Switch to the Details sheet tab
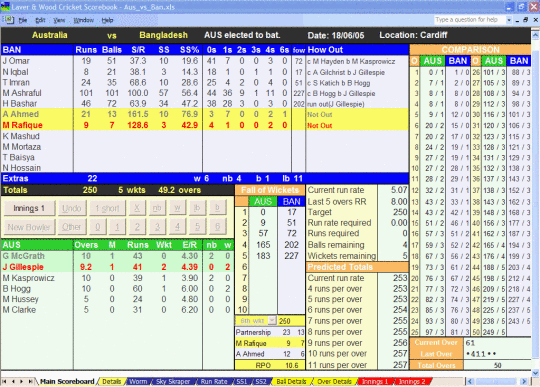Image resolution: width=540 pixels, height=387 pixels. tap(112, 381)
